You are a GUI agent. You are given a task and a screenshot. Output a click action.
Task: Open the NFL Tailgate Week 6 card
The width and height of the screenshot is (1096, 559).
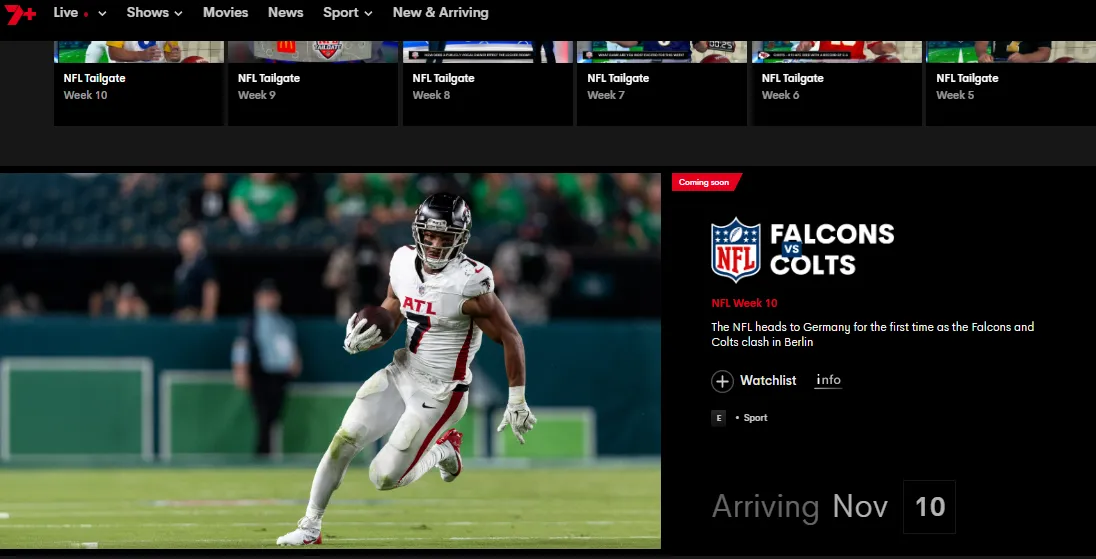coord(837,83)
